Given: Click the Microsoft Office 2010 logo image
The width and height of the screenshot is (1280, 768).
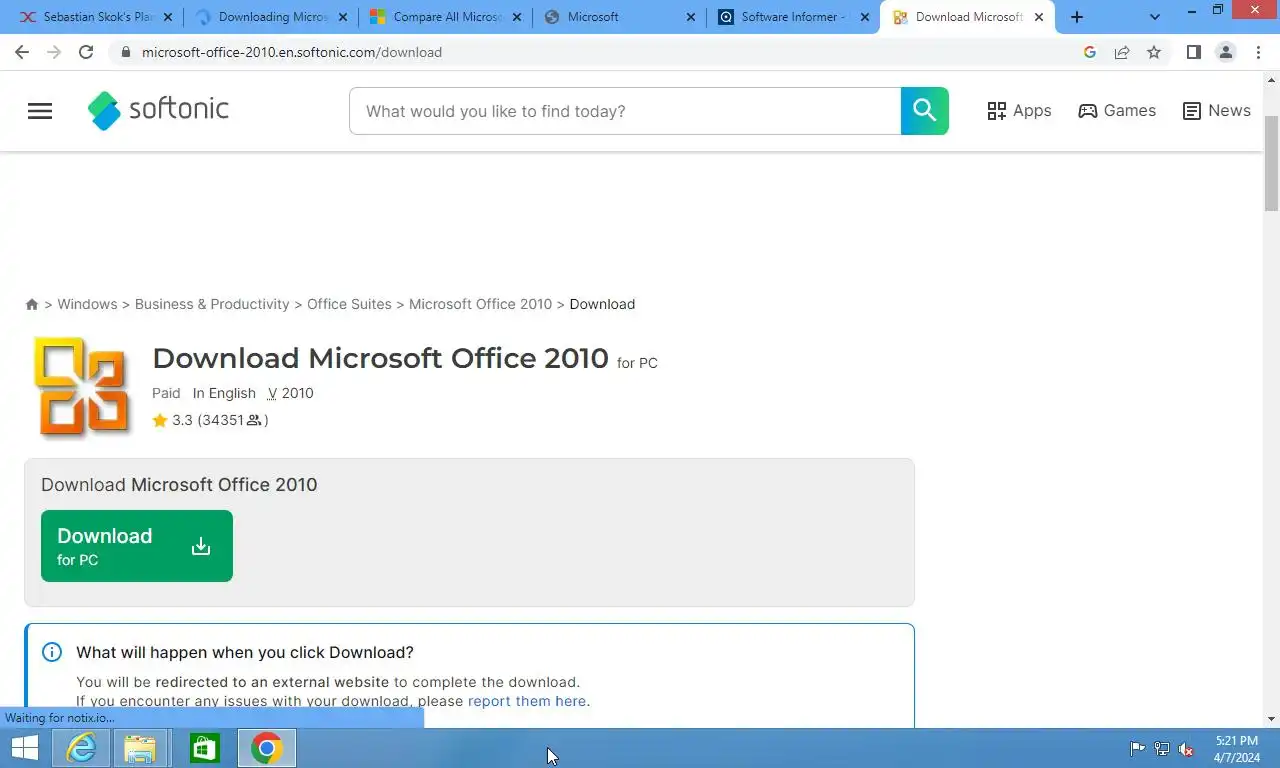Looking at the screenshot, I should click(83, 386).
